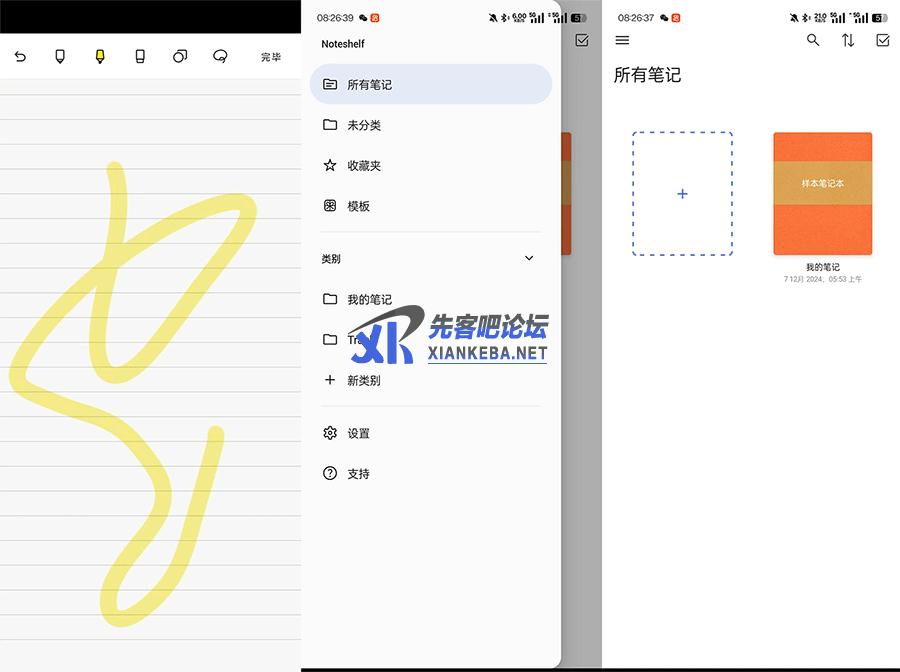Select the Pen tool in drawing toolbar
Screen dimensions: 900x672
pyautogui.click(x=60, y=57)
